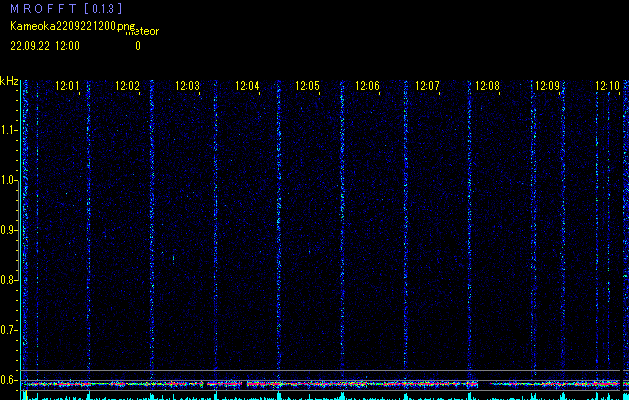629x400 pixels.
Task: Select the Kameoka2209221200.png filename label
Action: [x=73, y=26]
